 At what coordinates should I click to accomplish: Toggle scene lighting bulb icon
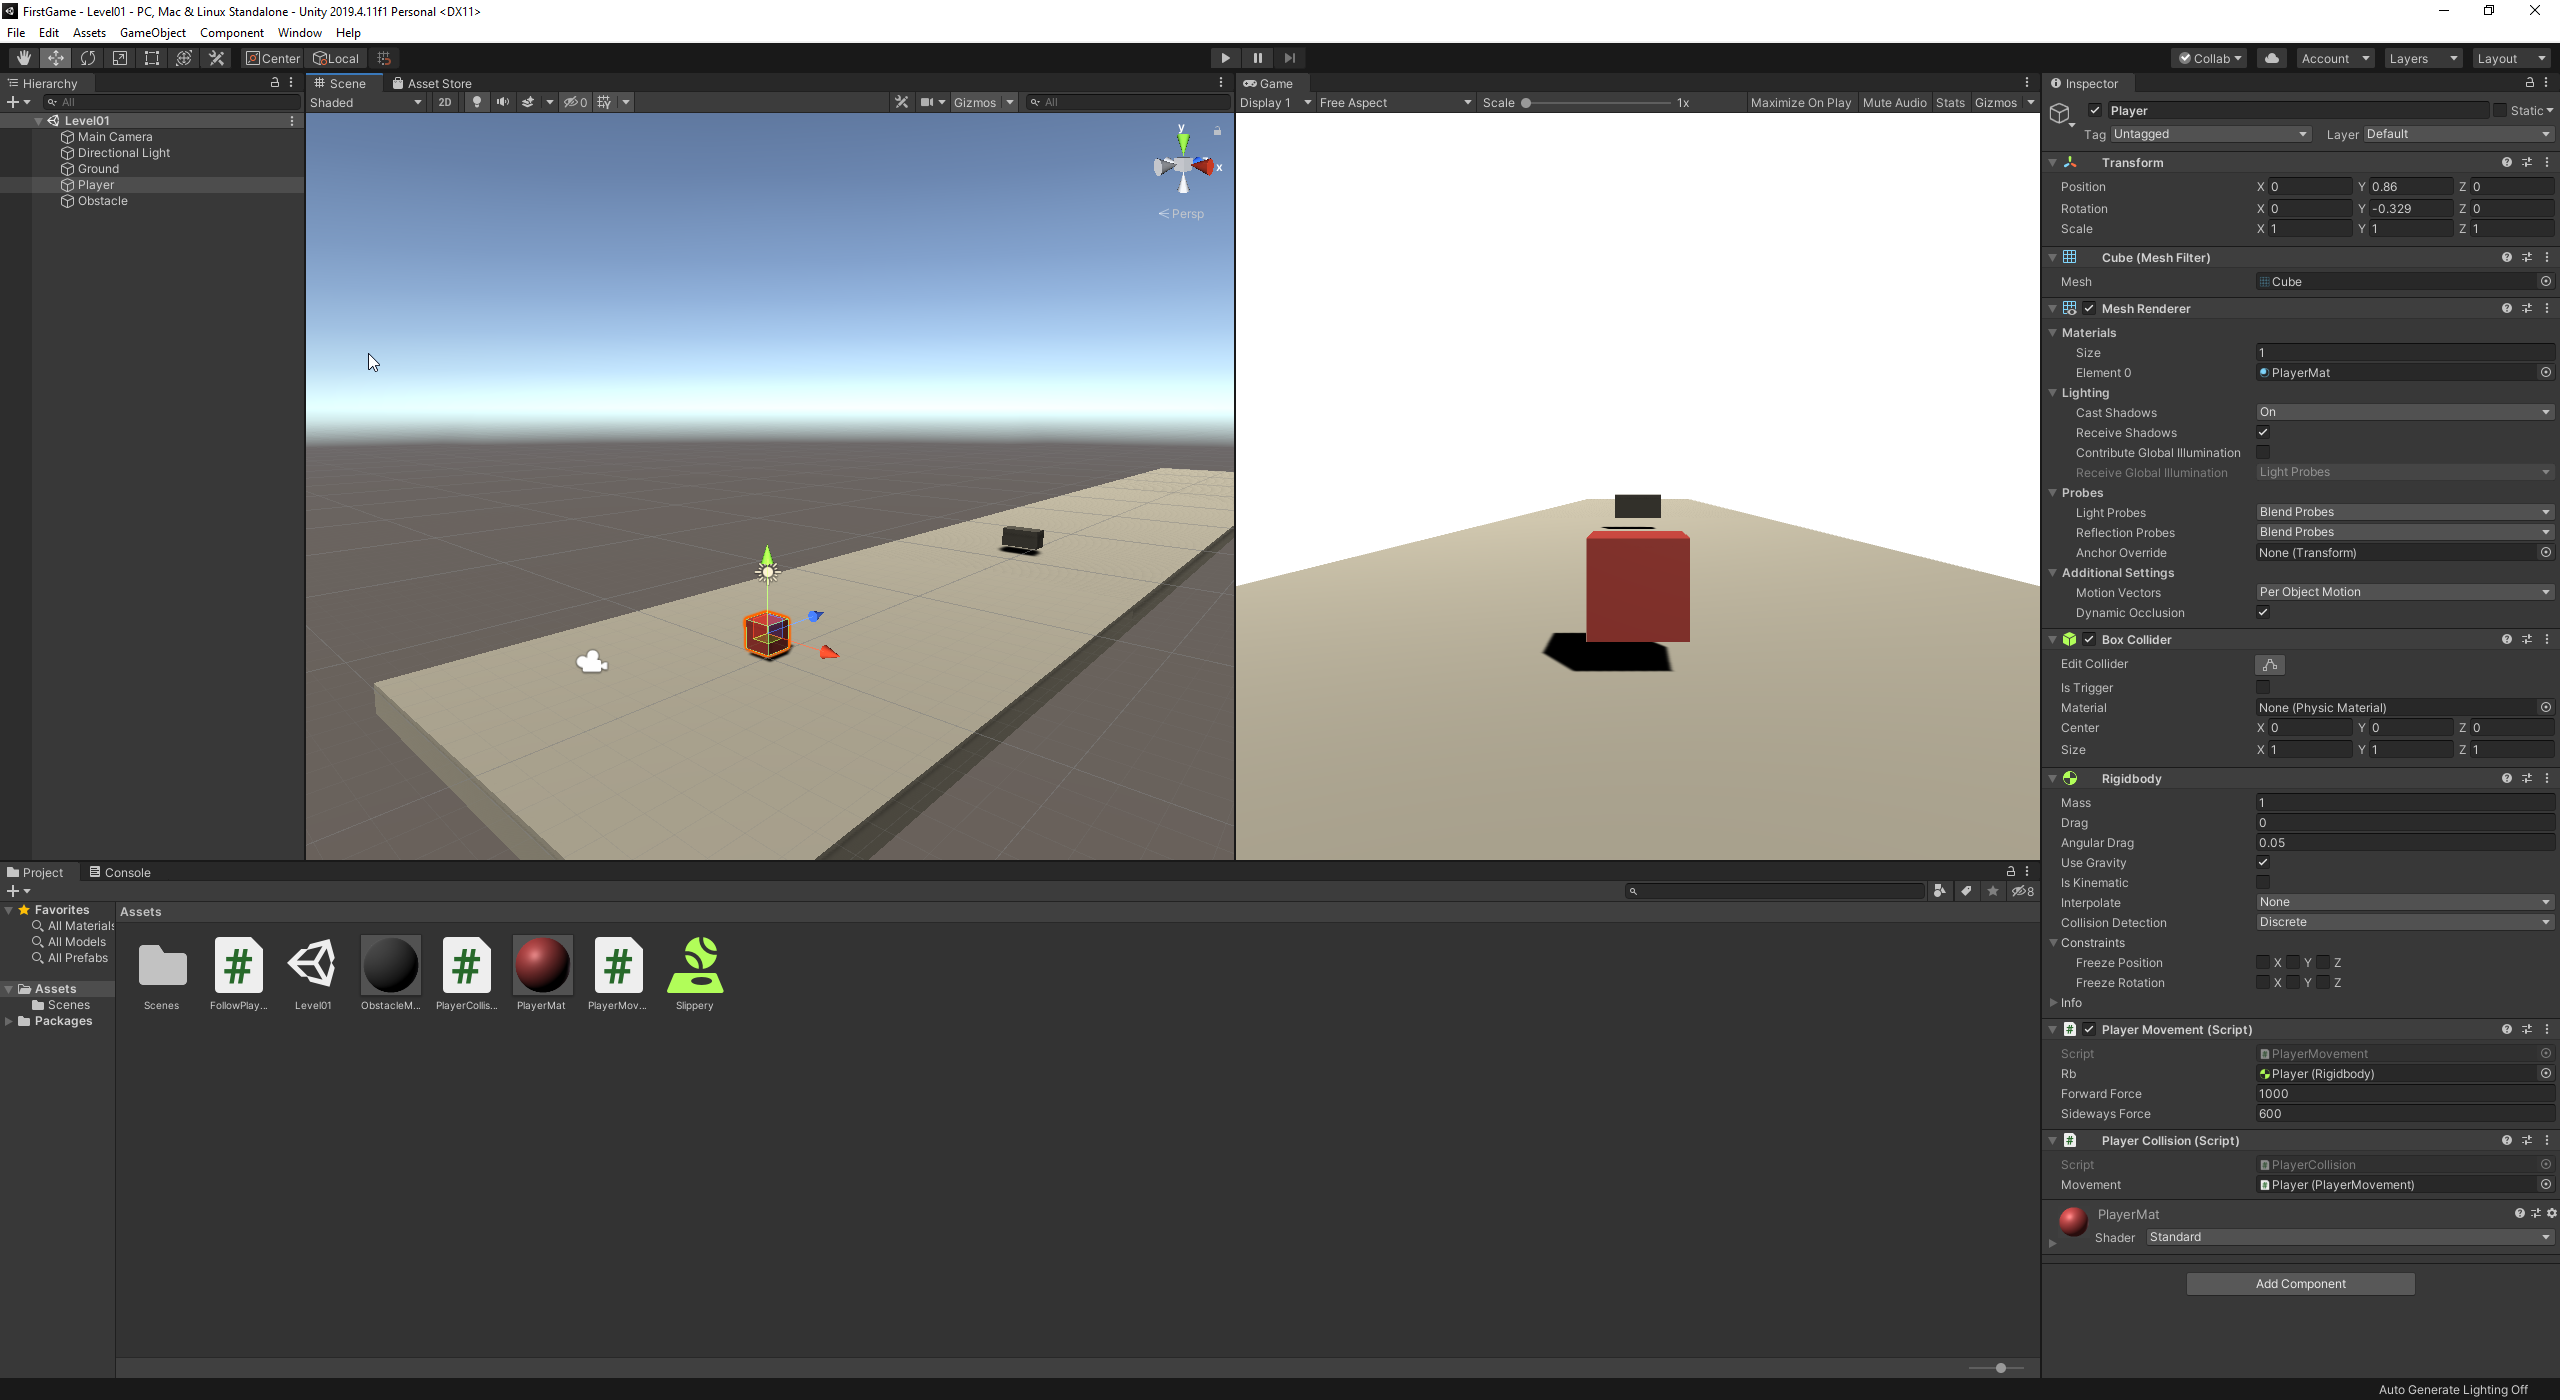[477, 102]
